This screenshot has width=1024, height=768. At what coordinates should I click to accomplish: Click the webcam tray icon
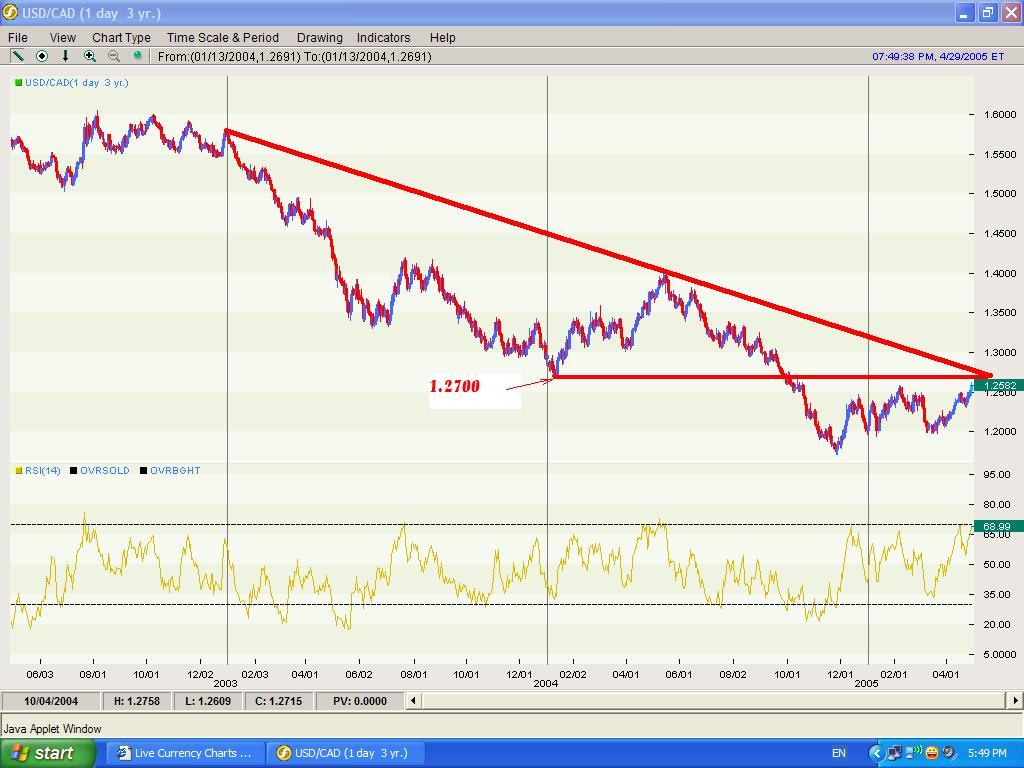click(x=949, y=754)
